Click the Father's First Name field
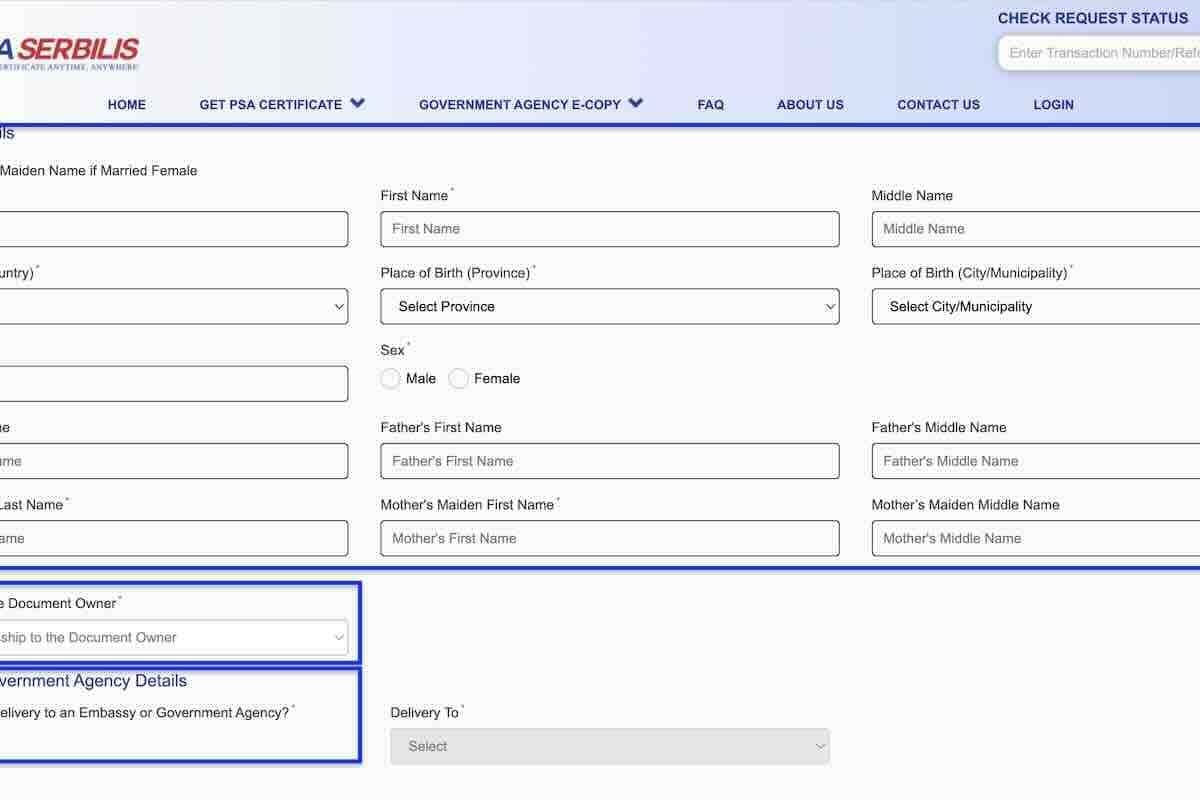The height and width of the screenshot is (800, 1200). click(x=609, y=461)
